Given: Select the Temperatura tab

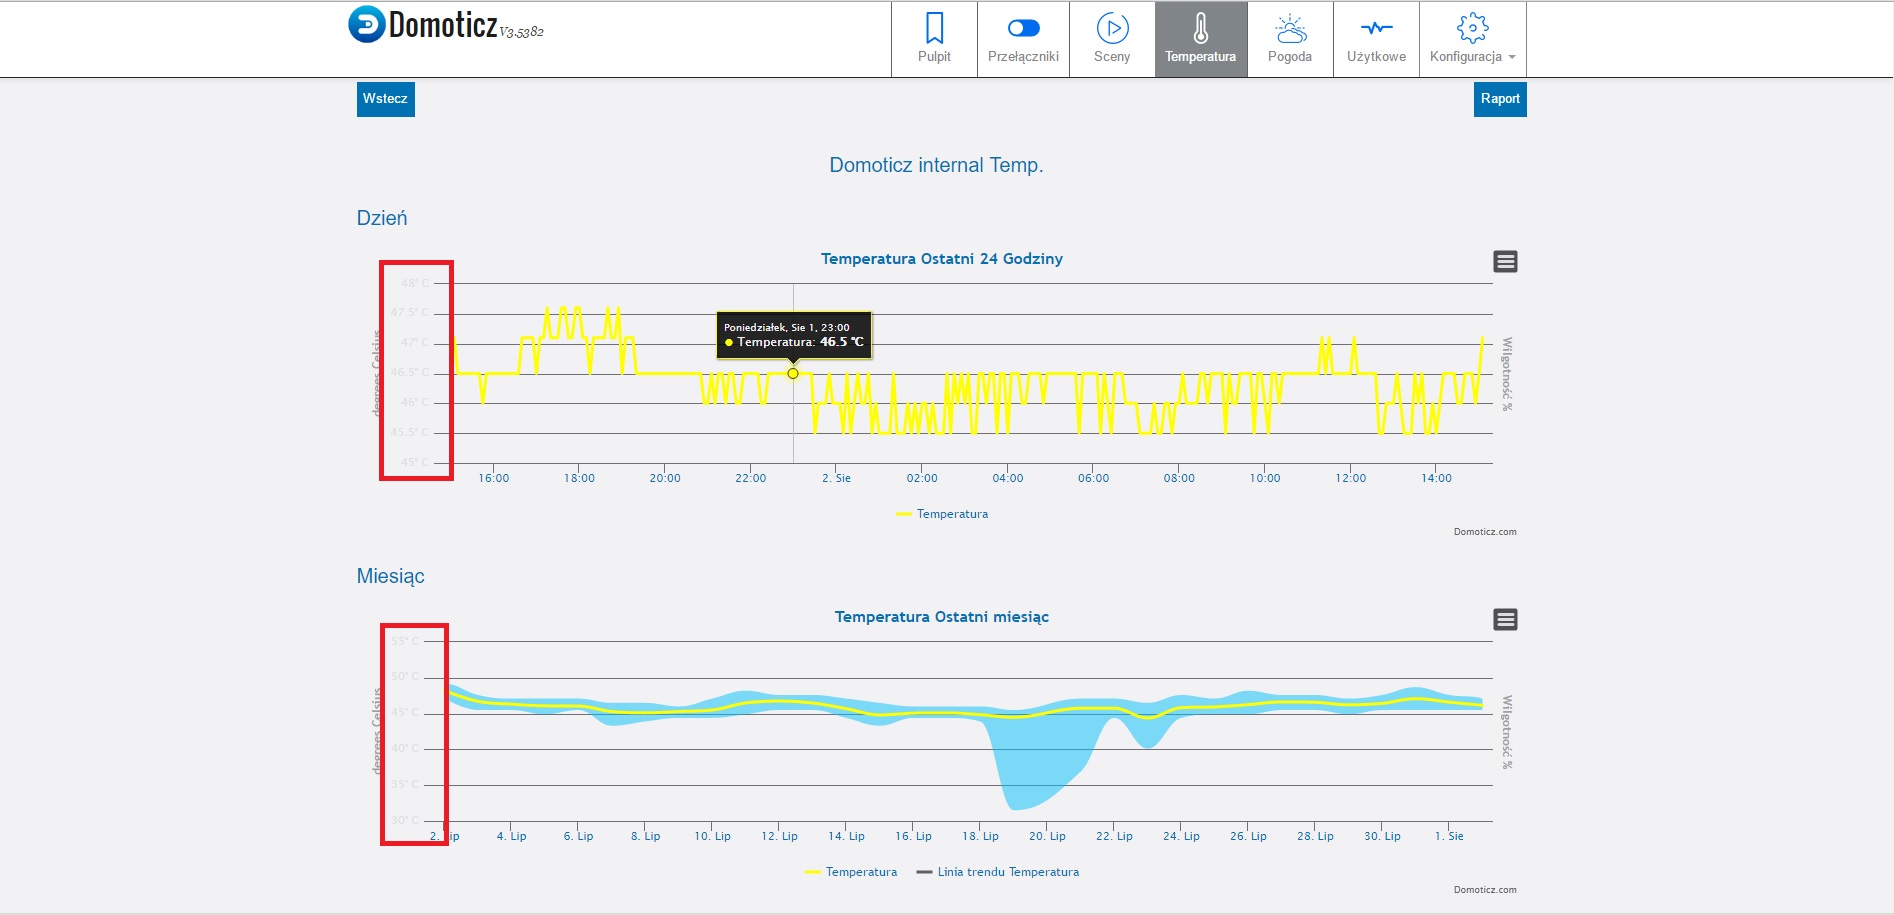Looking at the screenshot, I should 1201,39.
